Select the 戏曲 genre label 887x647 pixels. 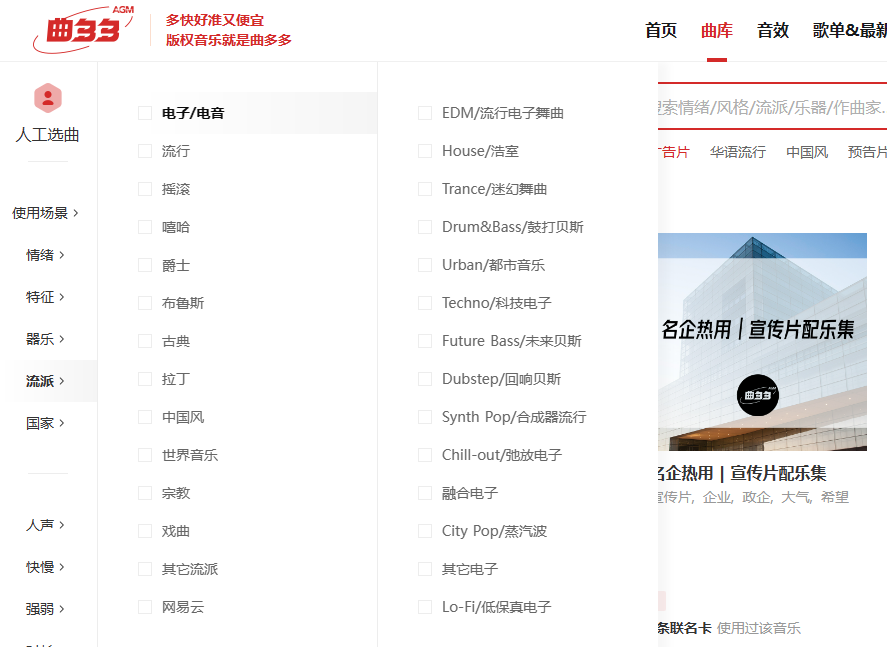click(176, 531)
